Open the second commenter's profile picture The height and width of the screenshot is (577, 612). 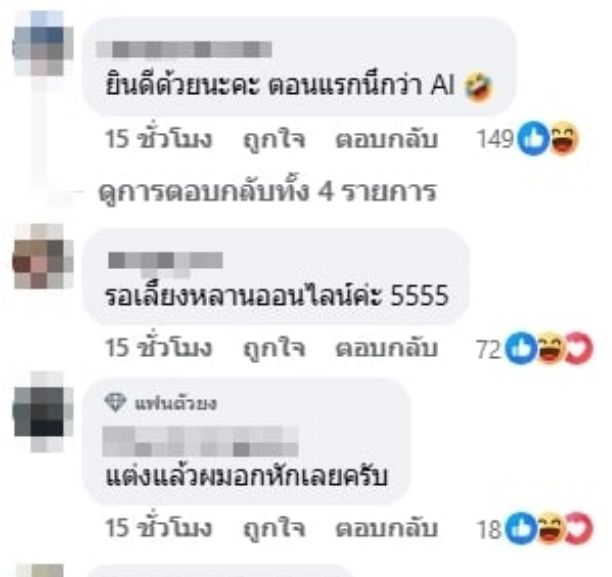[43, 256]
